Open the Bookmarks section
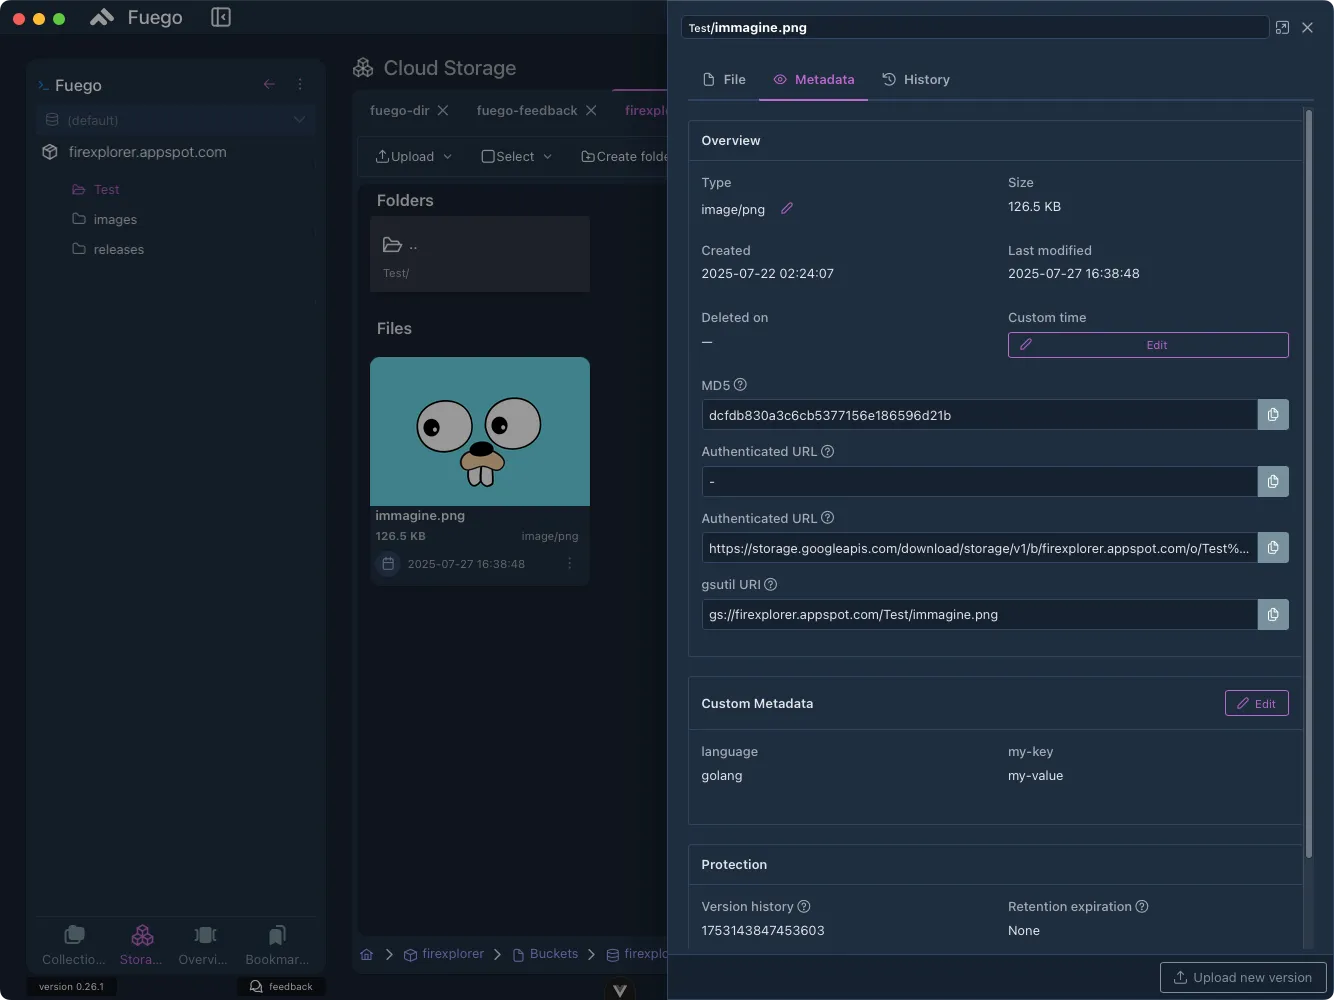The image size is (1334, 1000). (x=275, y=944)
